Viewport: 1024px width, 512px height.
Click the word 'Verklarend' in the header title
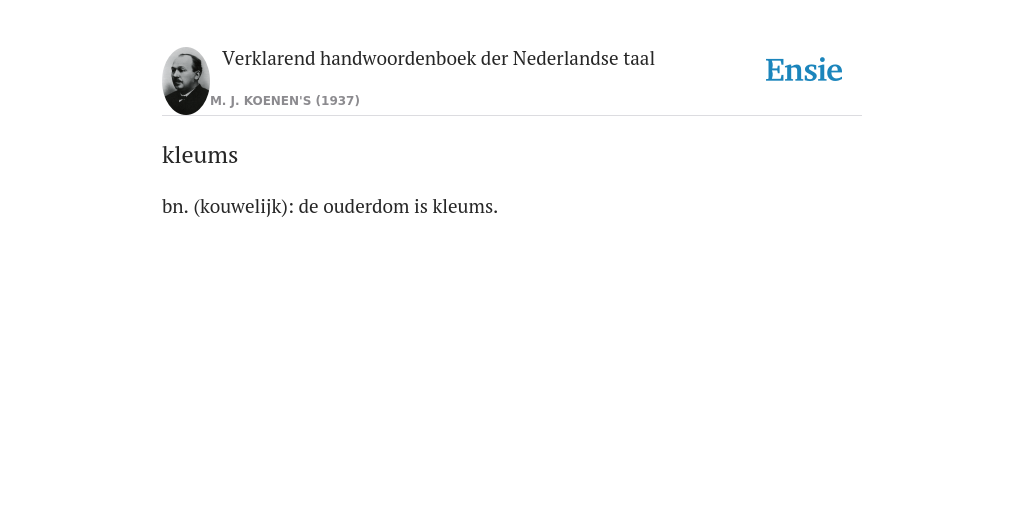point(268,59)
